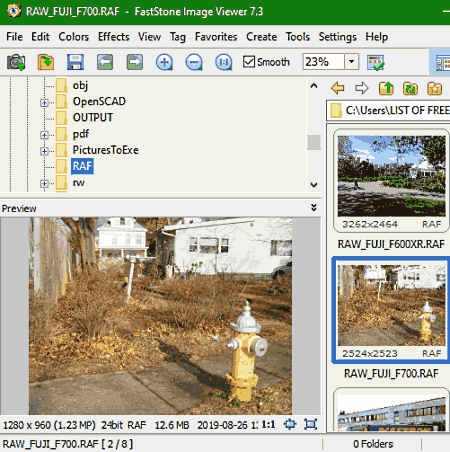Click the Preview panel header label
This screenshot has height=452, width=450.
pyautogui.click(x=19, y=208)
